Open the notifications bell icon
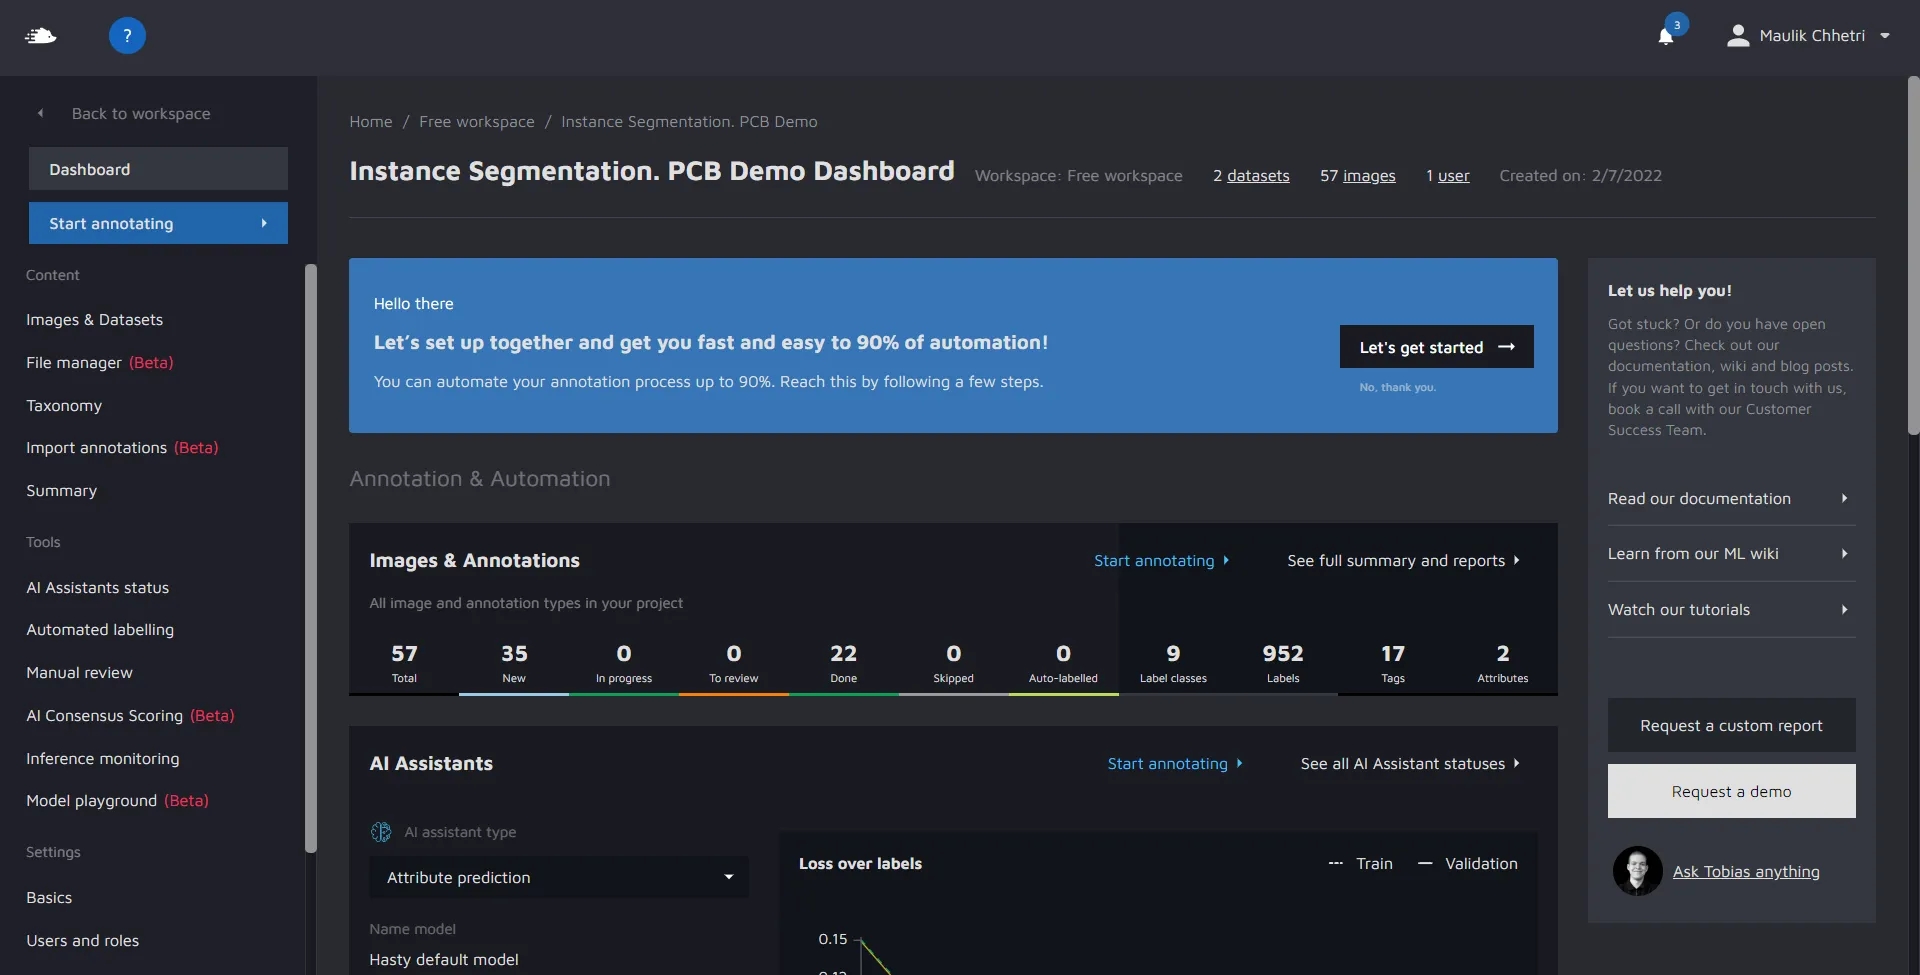The width and height of the screenshot is (1920, 975). click(1666, 37)
